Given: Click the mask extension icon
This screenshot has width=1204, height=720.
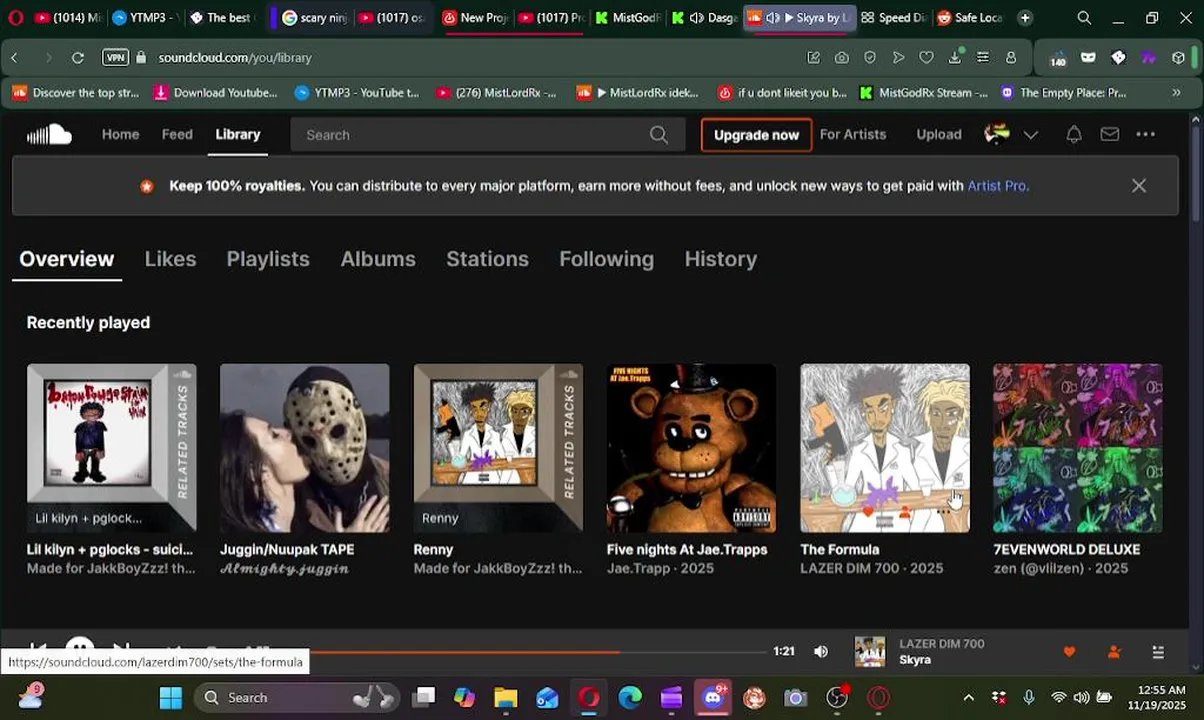Looking at the screenshot, I should tap(1089, 58).
